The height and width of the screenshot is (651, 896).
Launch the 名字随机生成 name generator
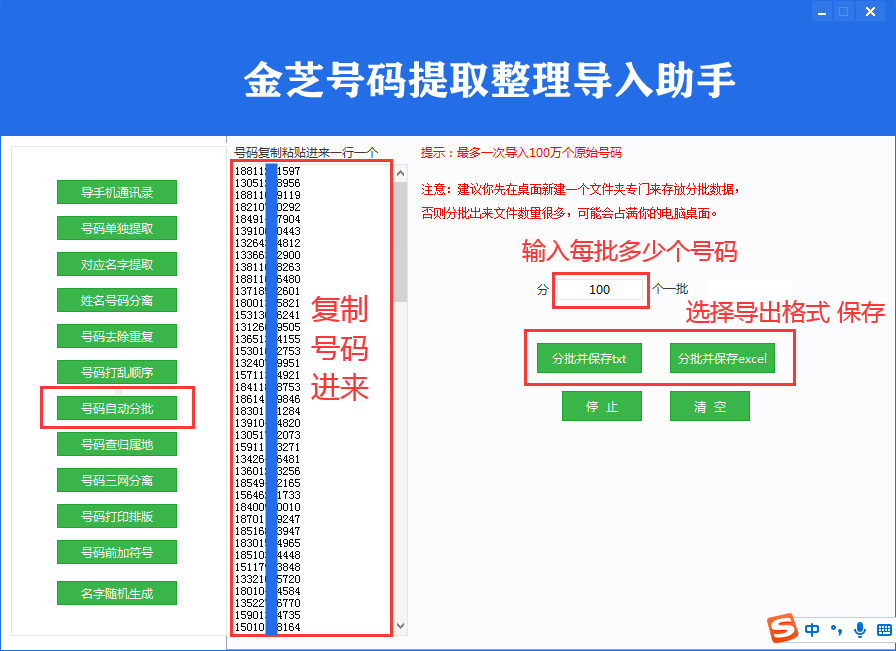coord(117,592)
